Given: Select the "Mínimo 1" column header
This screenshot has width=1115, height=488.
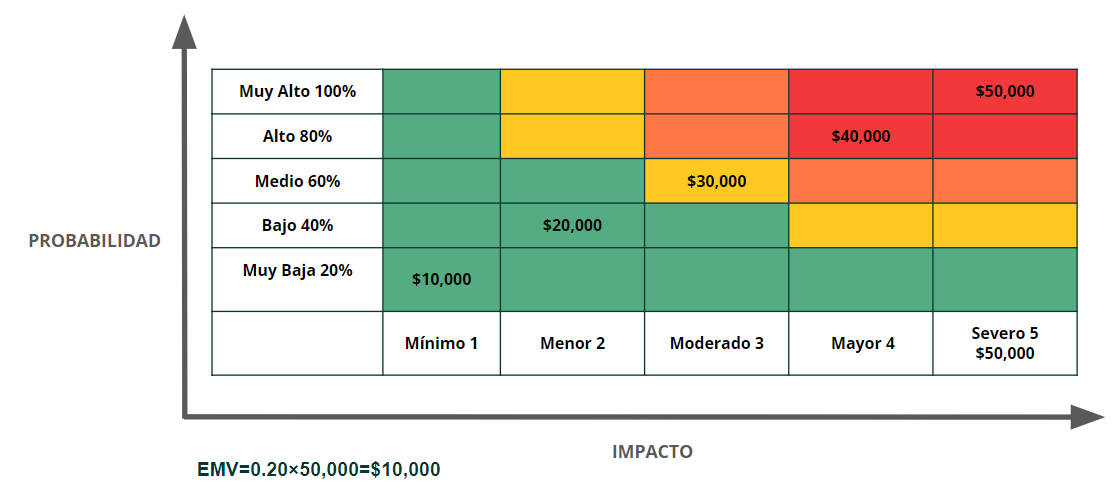Looking at the screenshot, I should point(441,343).
